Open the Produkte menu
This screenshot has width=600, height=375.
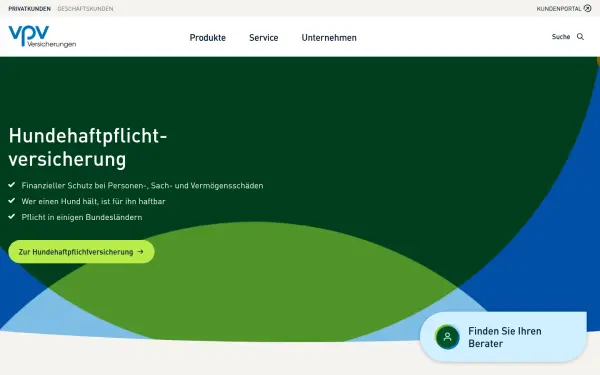(x=208, y=38)
